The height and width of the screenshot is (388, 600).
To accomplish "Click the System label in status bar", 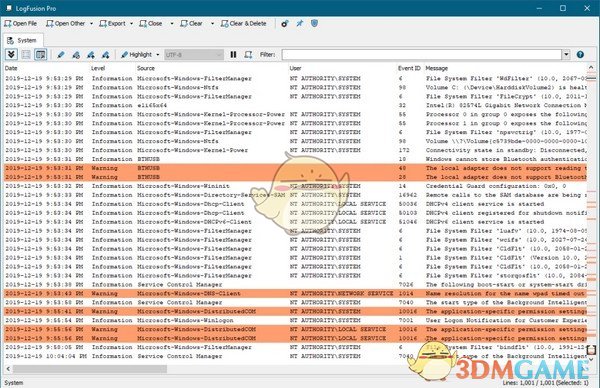I will coord(13,383).
